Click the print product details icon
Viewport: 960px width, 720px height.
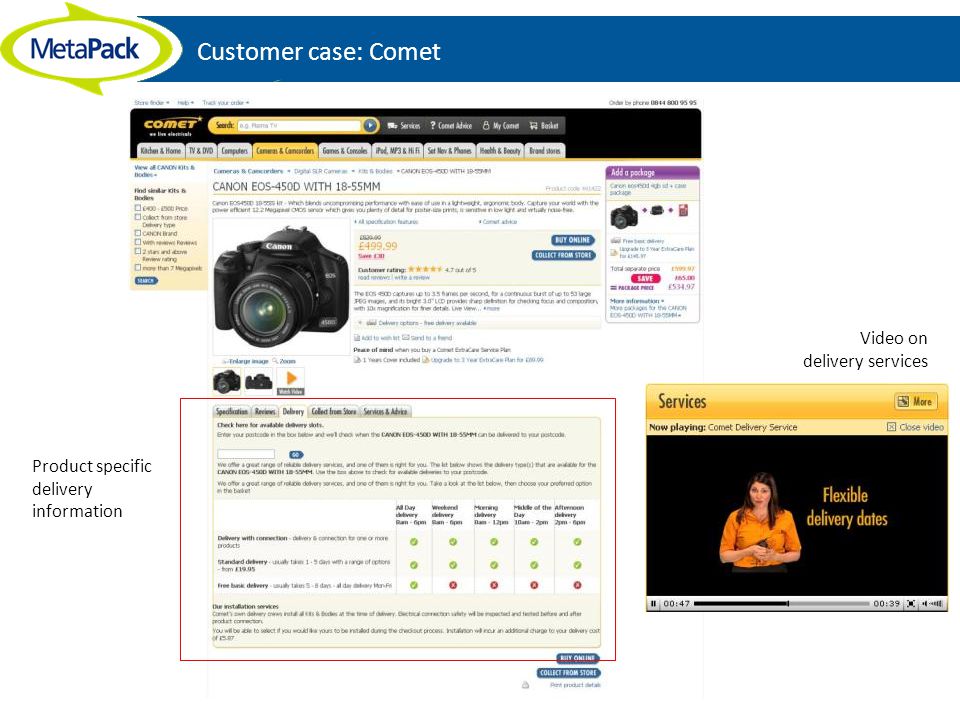point(525,685)
